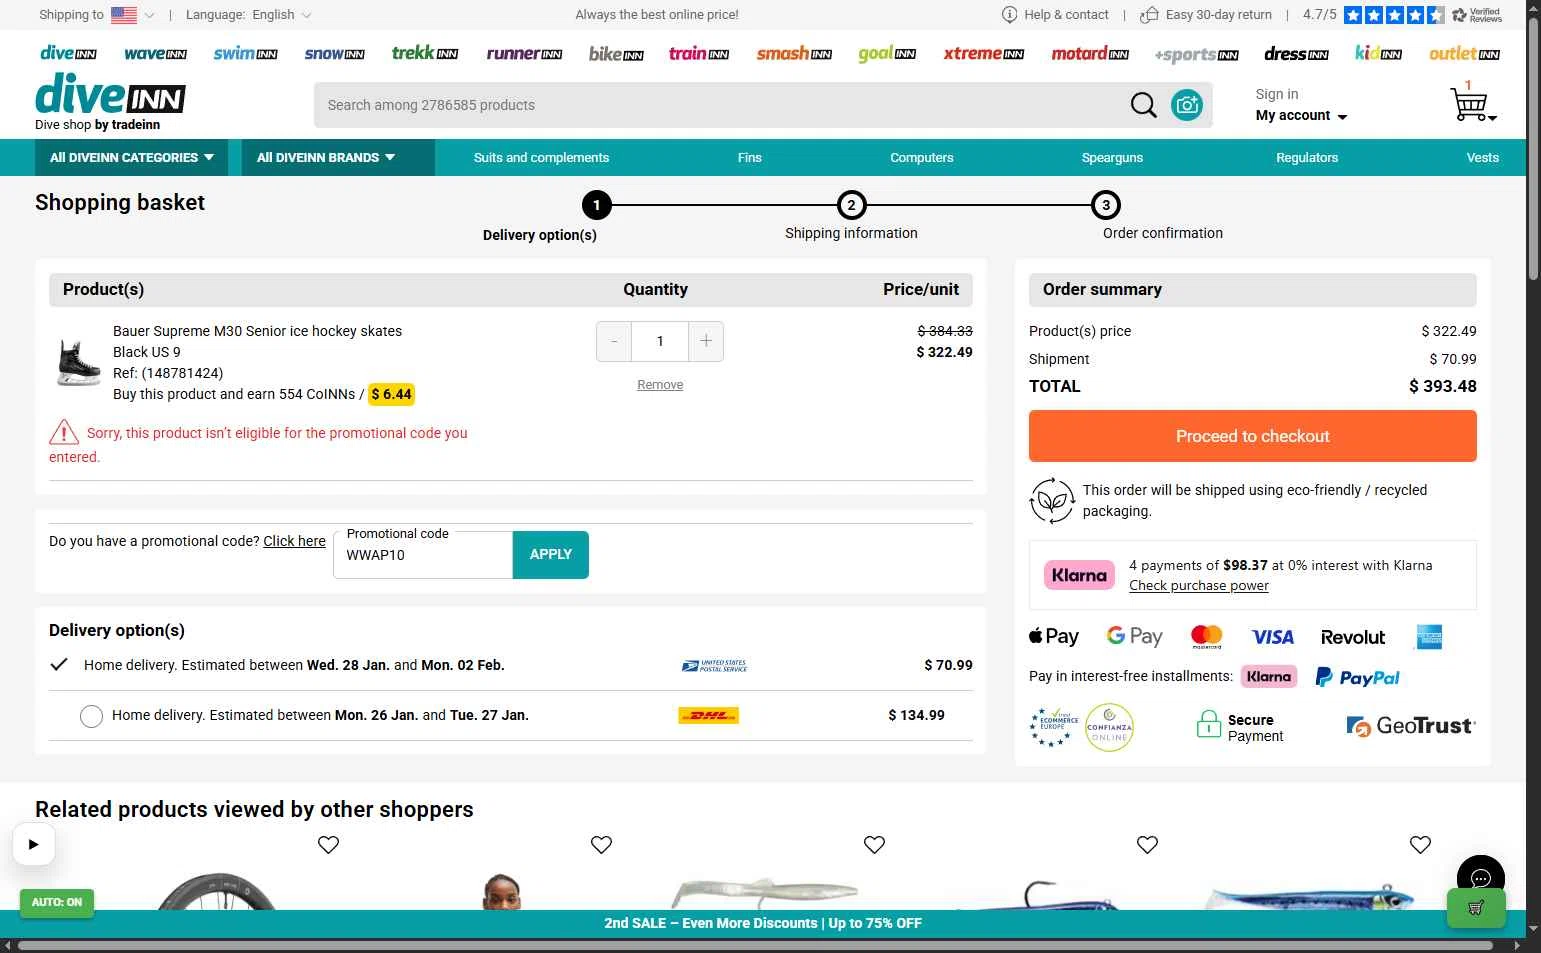
Task: Select DHL home delivery radio button
Action: pos(91,716)
